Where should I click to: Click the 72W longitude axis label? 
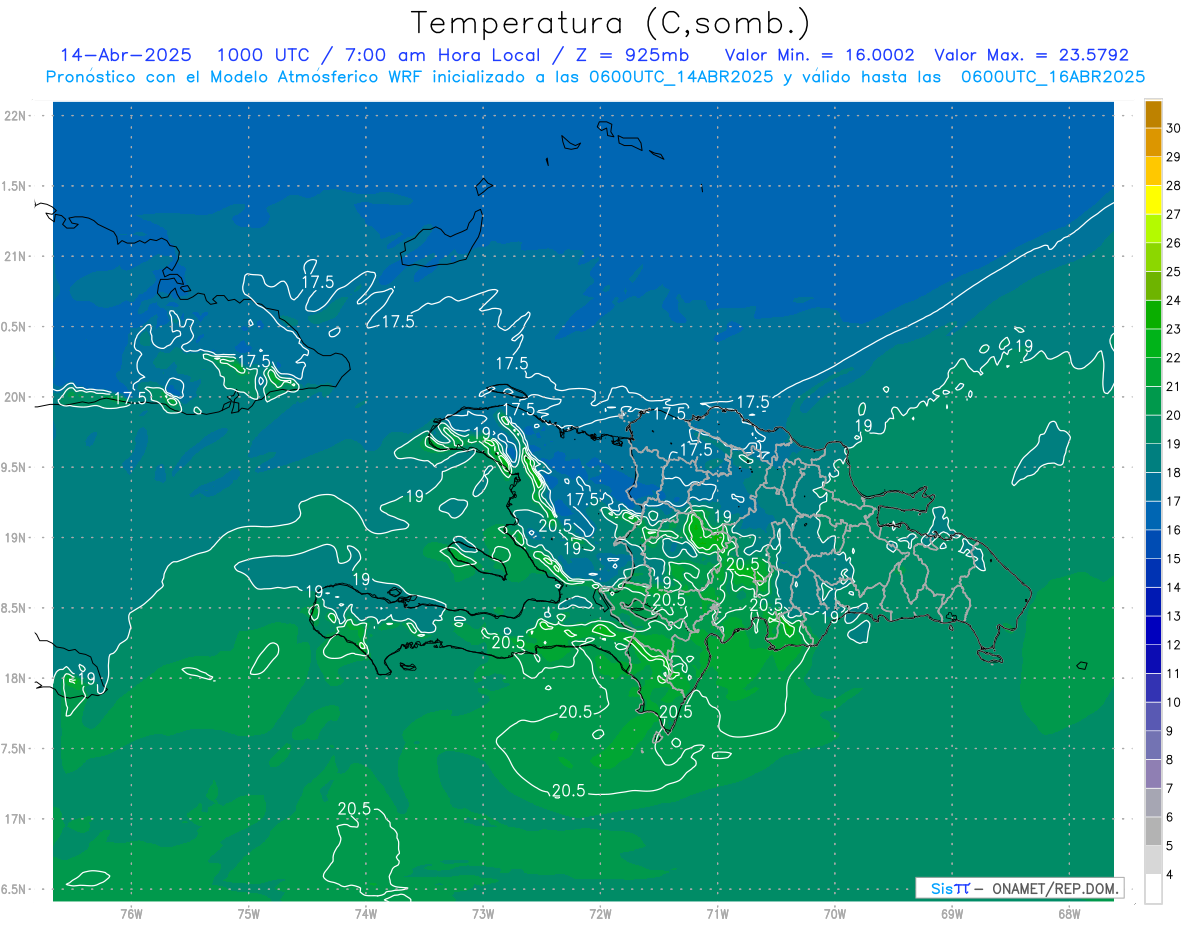point(600,913)
